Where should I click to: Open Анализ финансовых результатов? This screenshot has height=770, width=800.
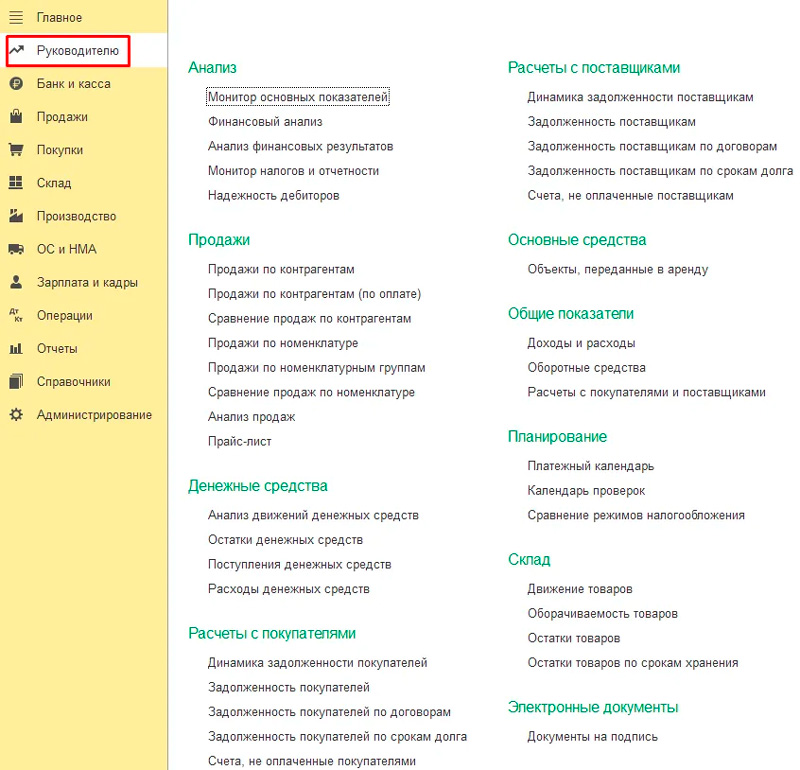(301, 146)
